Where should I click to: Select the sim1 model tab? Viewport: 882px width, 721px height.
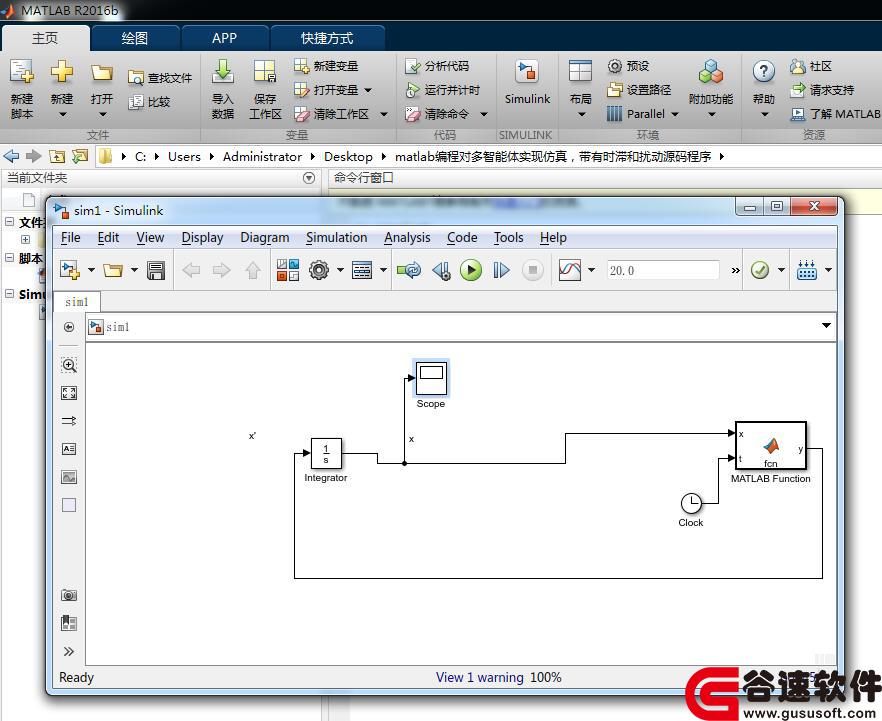(77, 302)
